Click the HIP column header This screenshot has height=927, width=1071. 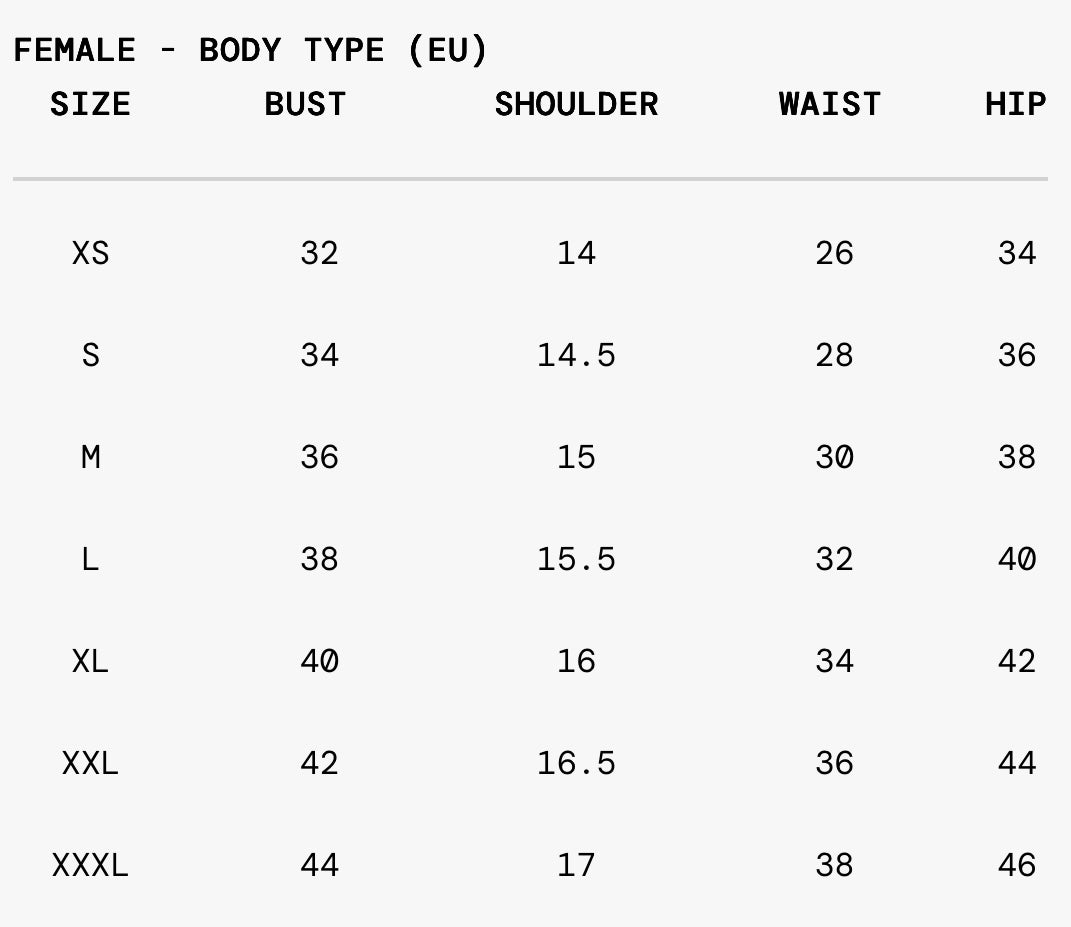tap(1015, 104)
